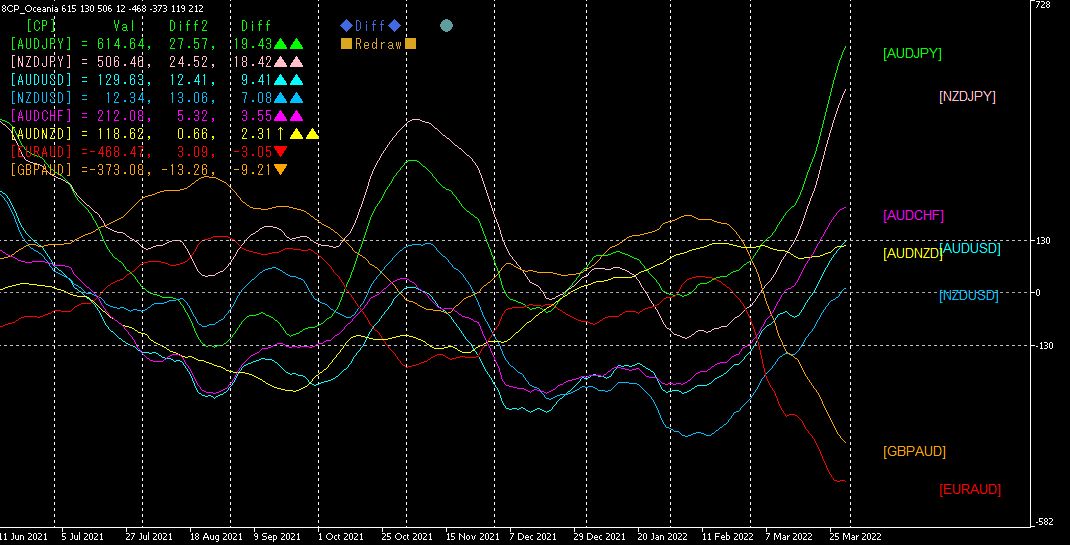Select the [AUDUSD] legend label in the table
Image resolution: width=1070 pixels, height=545 pixels.
41,80
